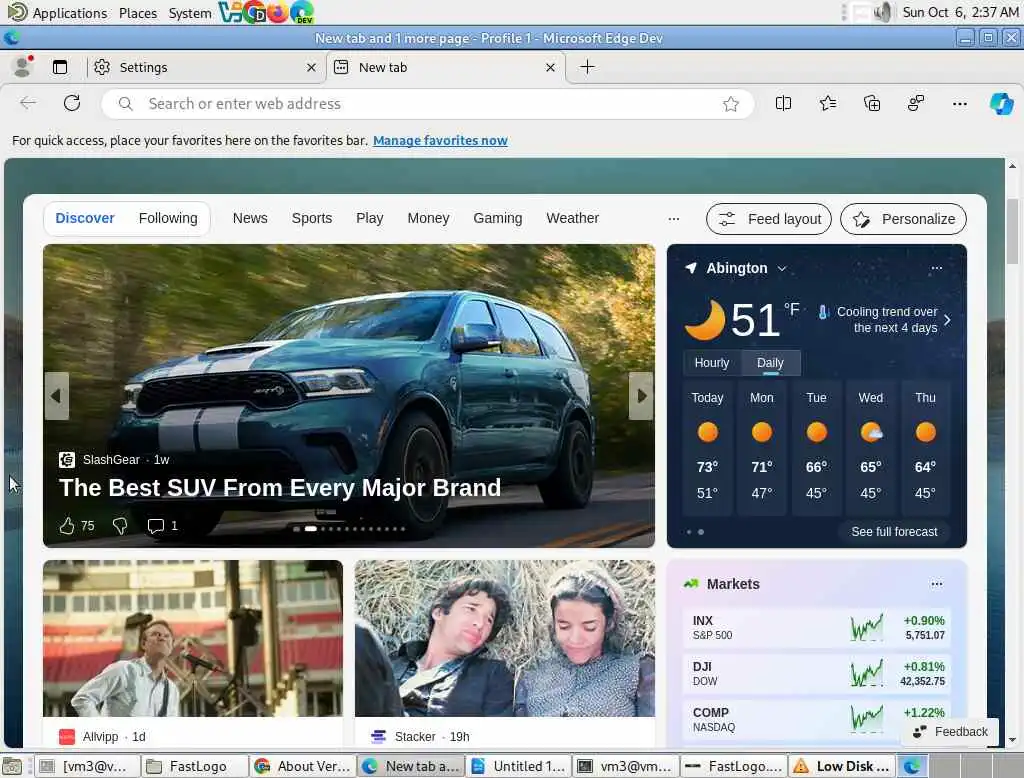This screenshot has width=1024, height=778.
Task: Open the Weather category
Action: (573, 218)
